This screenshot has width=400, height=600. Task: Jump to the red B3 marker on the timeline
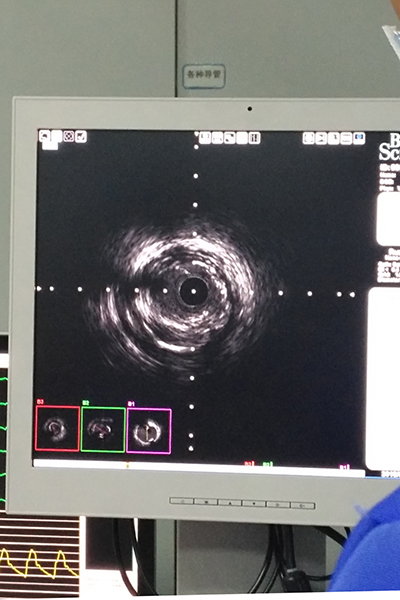point(249,464)
